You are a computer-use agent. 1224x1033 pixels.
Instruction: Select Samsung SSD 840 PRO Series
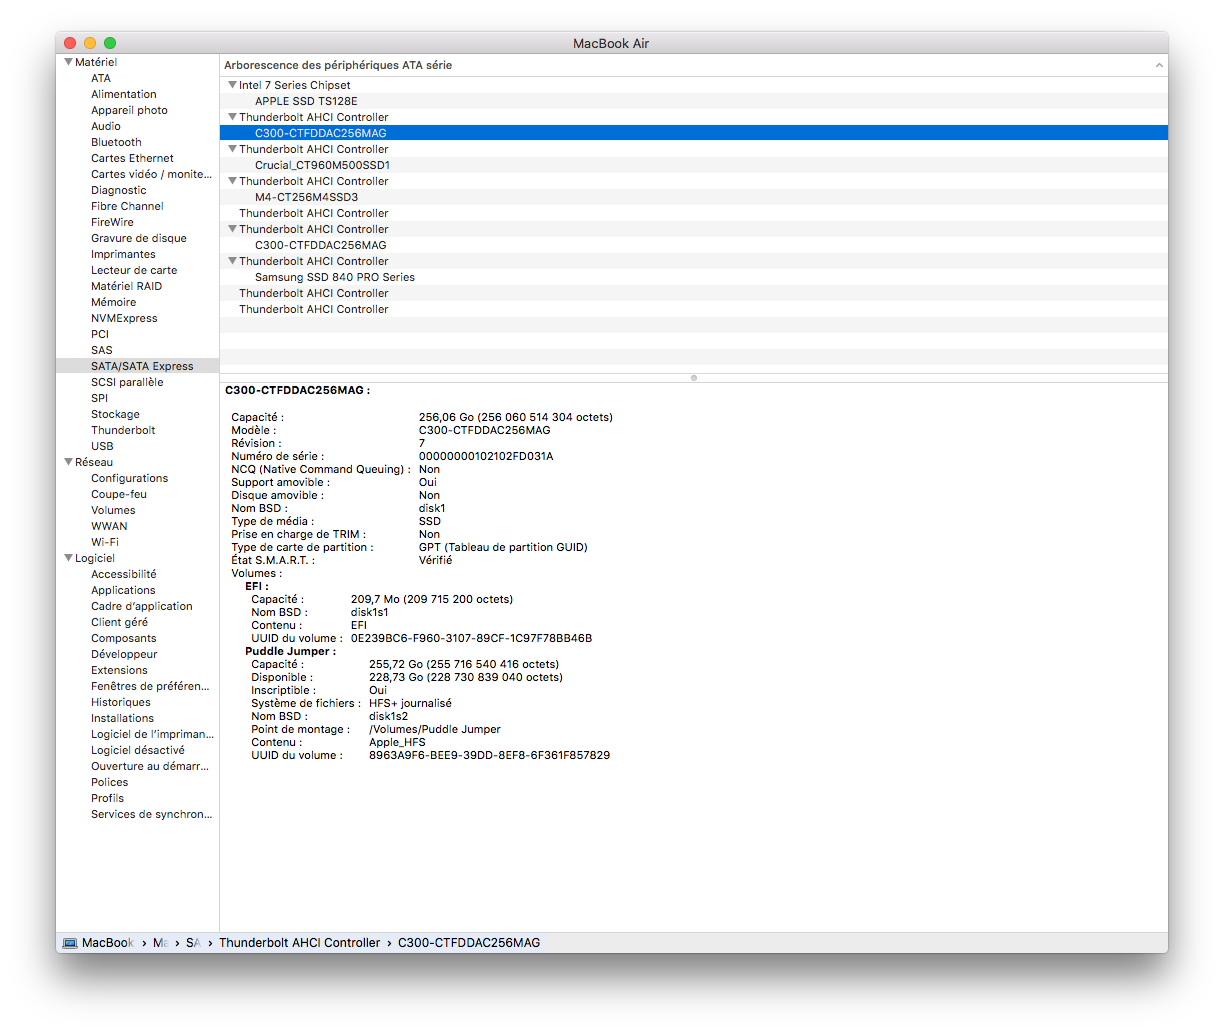[335, 277]
